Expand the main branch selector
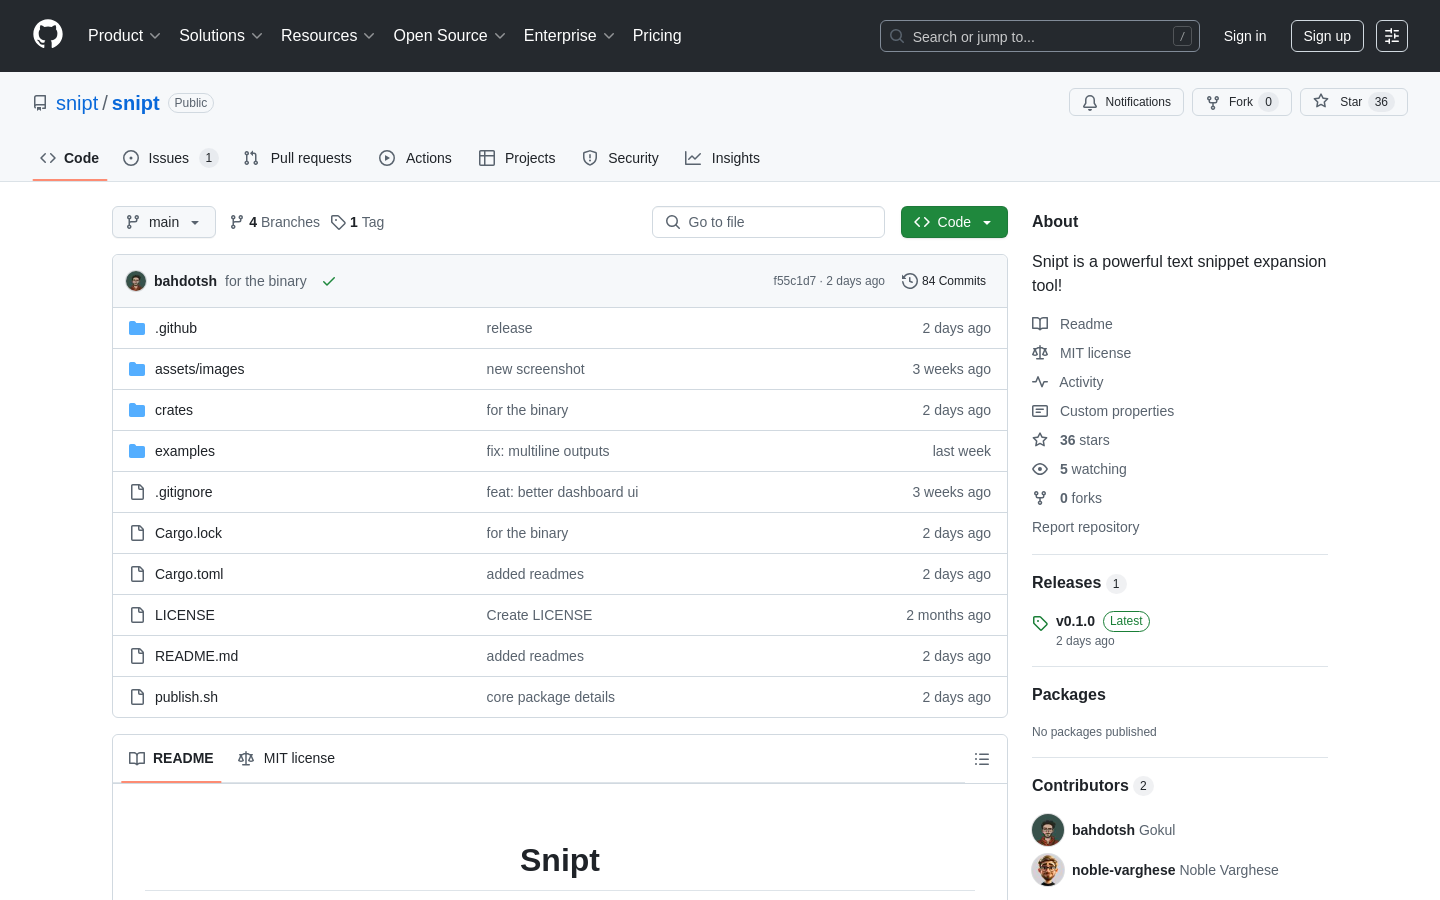This screenshot has height=900, width=1440. [x=164, y=222]
